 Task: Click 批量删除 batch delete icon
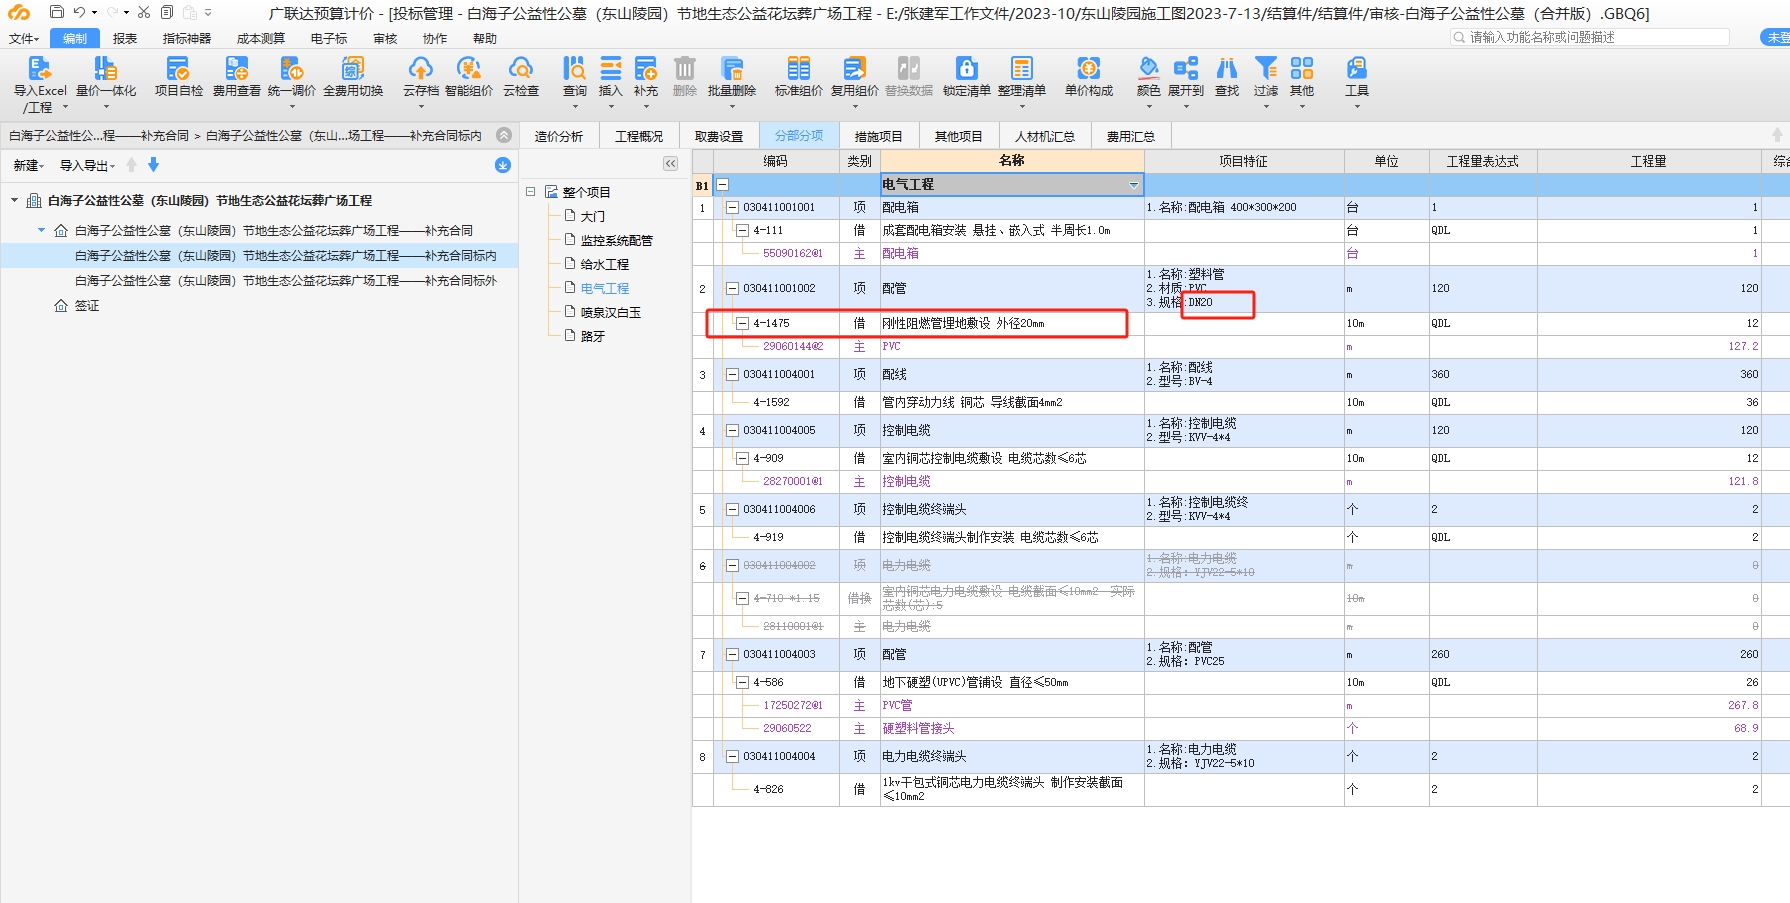pos(732,68)
